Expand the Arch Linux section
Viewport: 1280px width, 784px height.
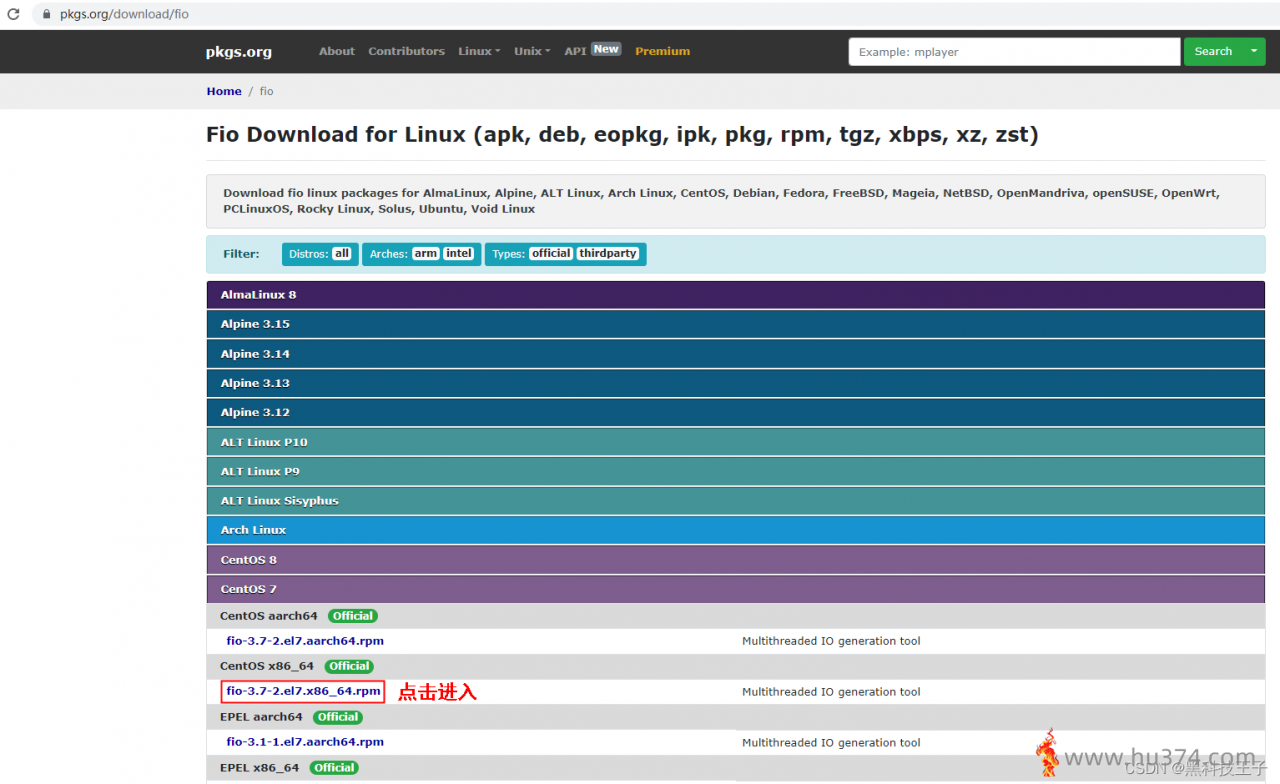tap(735, 530)
